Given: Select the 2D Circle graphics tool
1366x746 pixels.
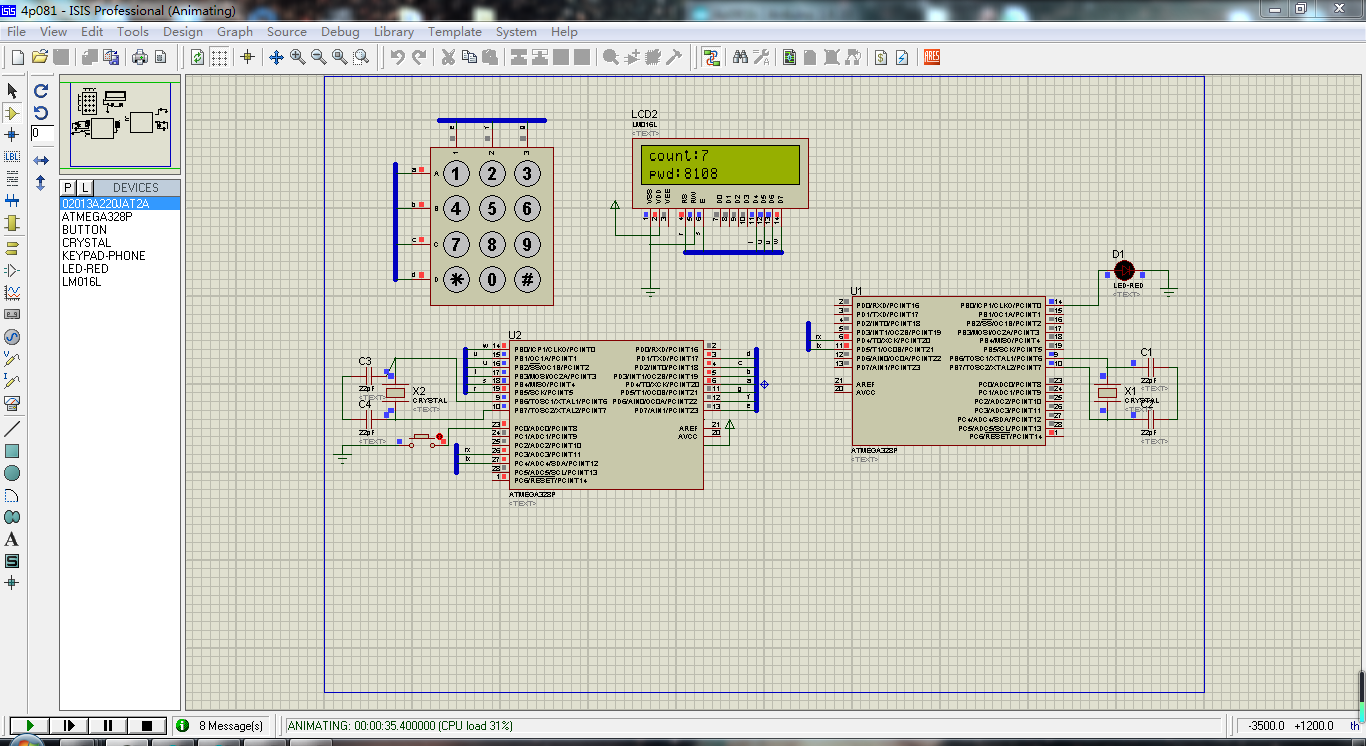Looking at the screenshot, I should tap(12, 473).
